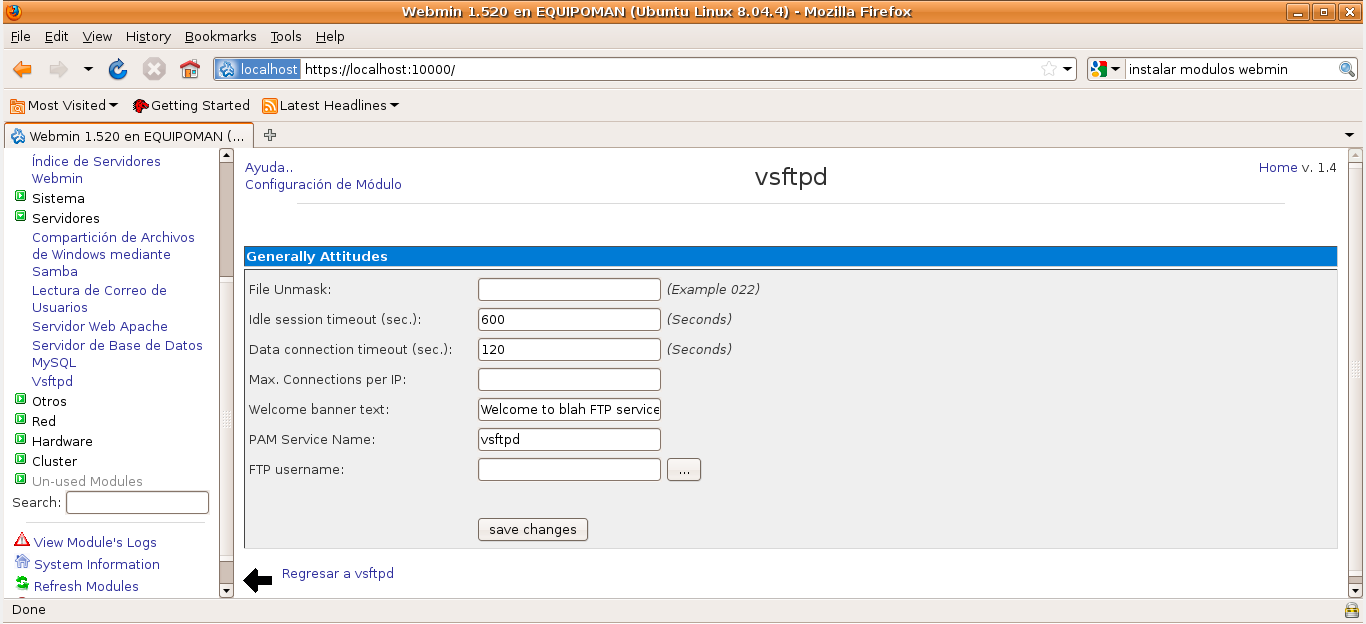The height and width of the screenshot is (624, 1366).
Task: Click the Firefox home icon
Action: point(189,69)
